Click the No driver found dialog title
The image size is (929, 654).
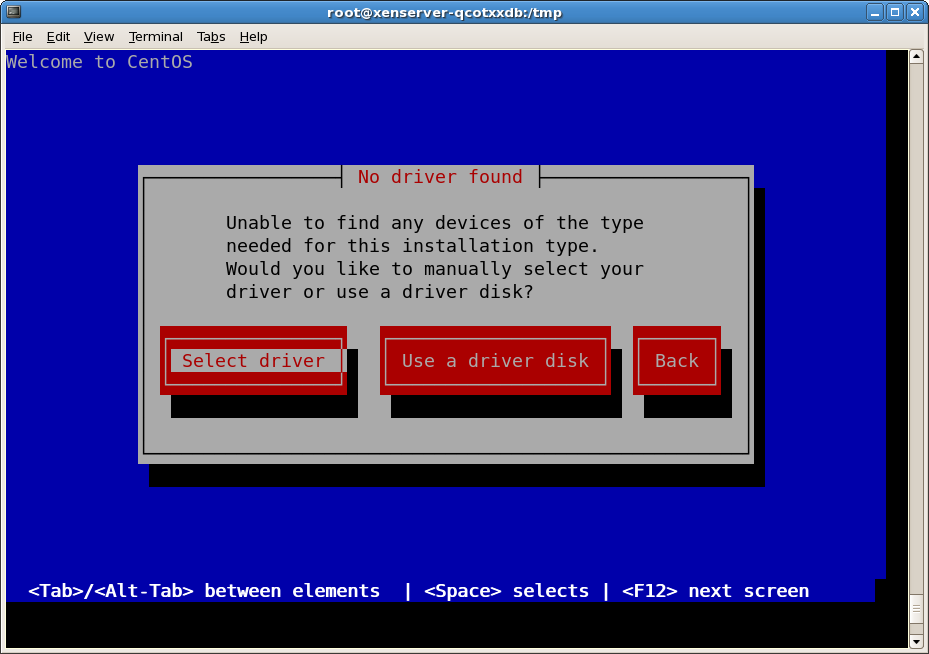[x=440, y=177]
